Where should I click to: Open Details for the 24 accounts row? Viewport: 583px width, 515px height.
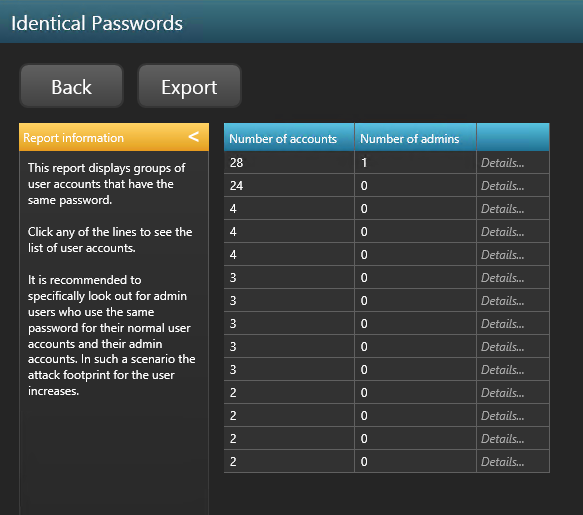click(x=502, y=186)
